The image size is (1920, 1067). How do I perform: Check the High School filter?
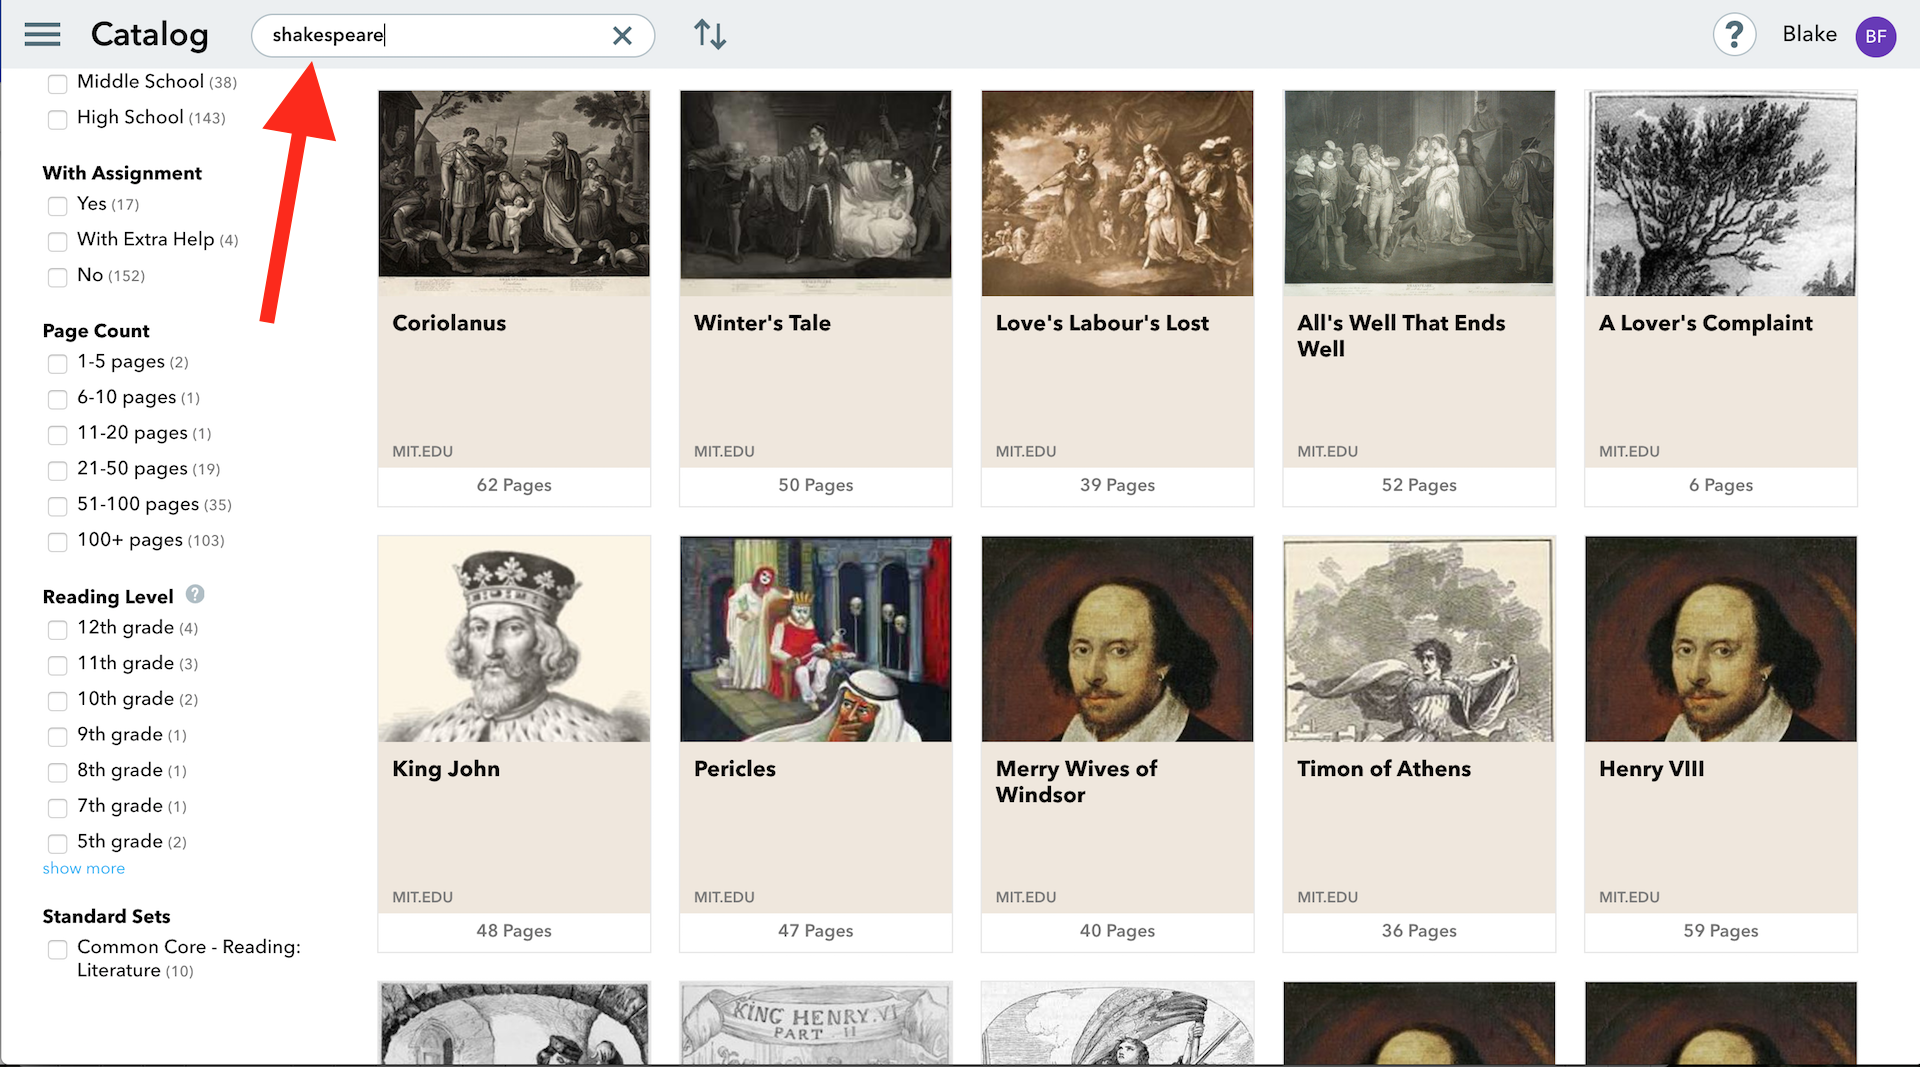58,119
